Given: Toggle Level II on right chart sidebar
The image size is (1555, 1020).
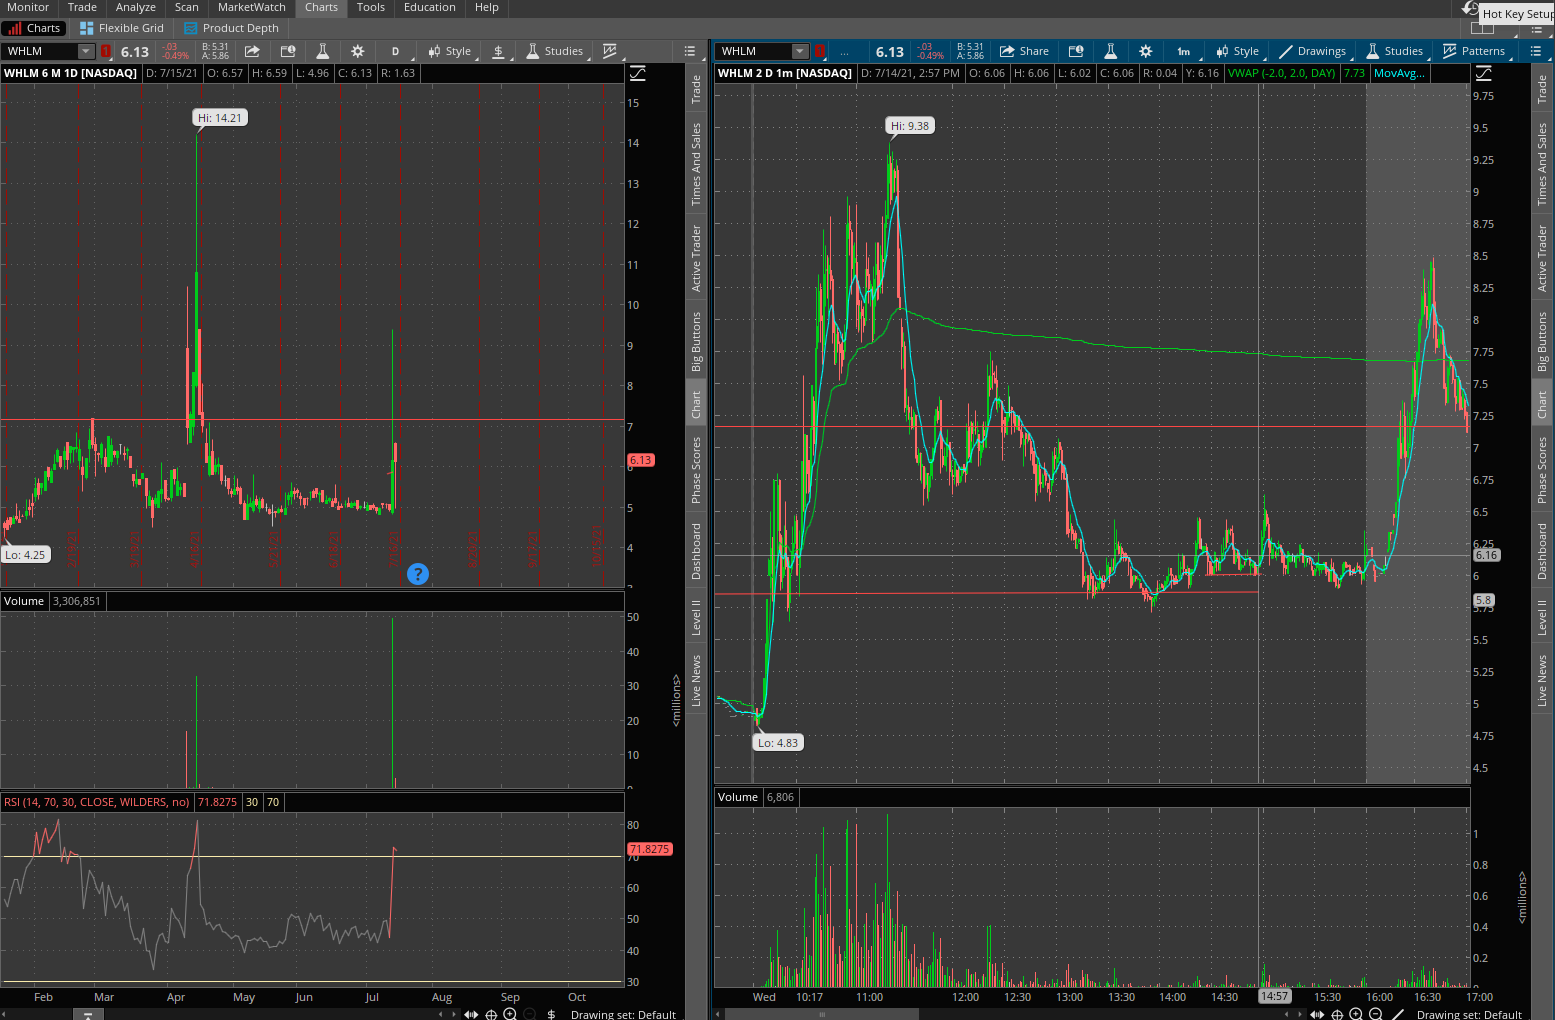Looking at the screenshot, I should (1542, 617).
